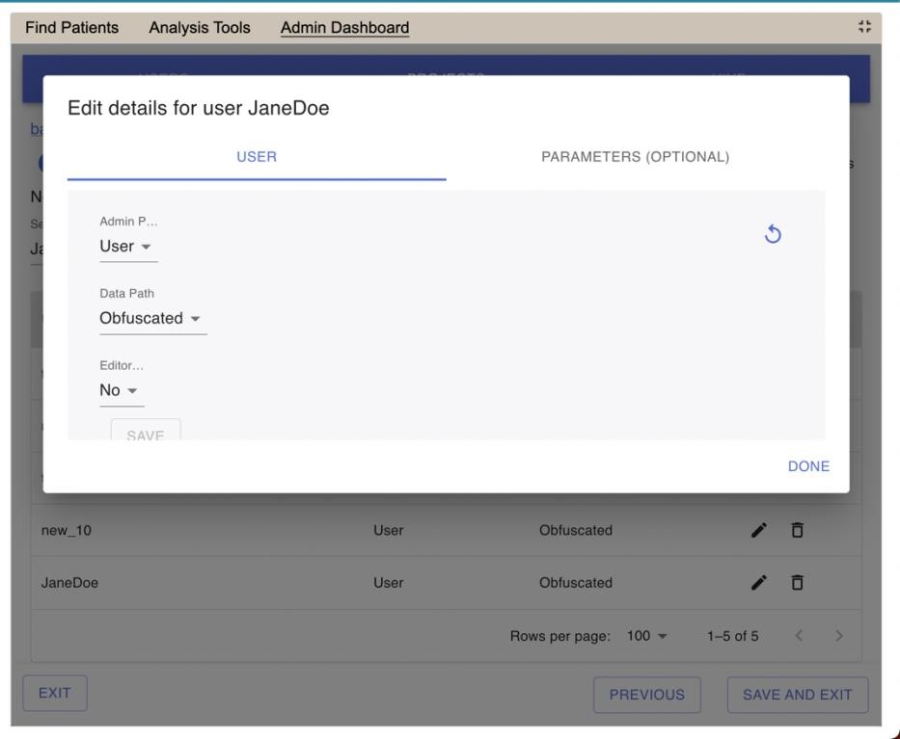Delete the new_10 user with trash icon
This screenshot has height=739, width=900.
coord(796,529)
